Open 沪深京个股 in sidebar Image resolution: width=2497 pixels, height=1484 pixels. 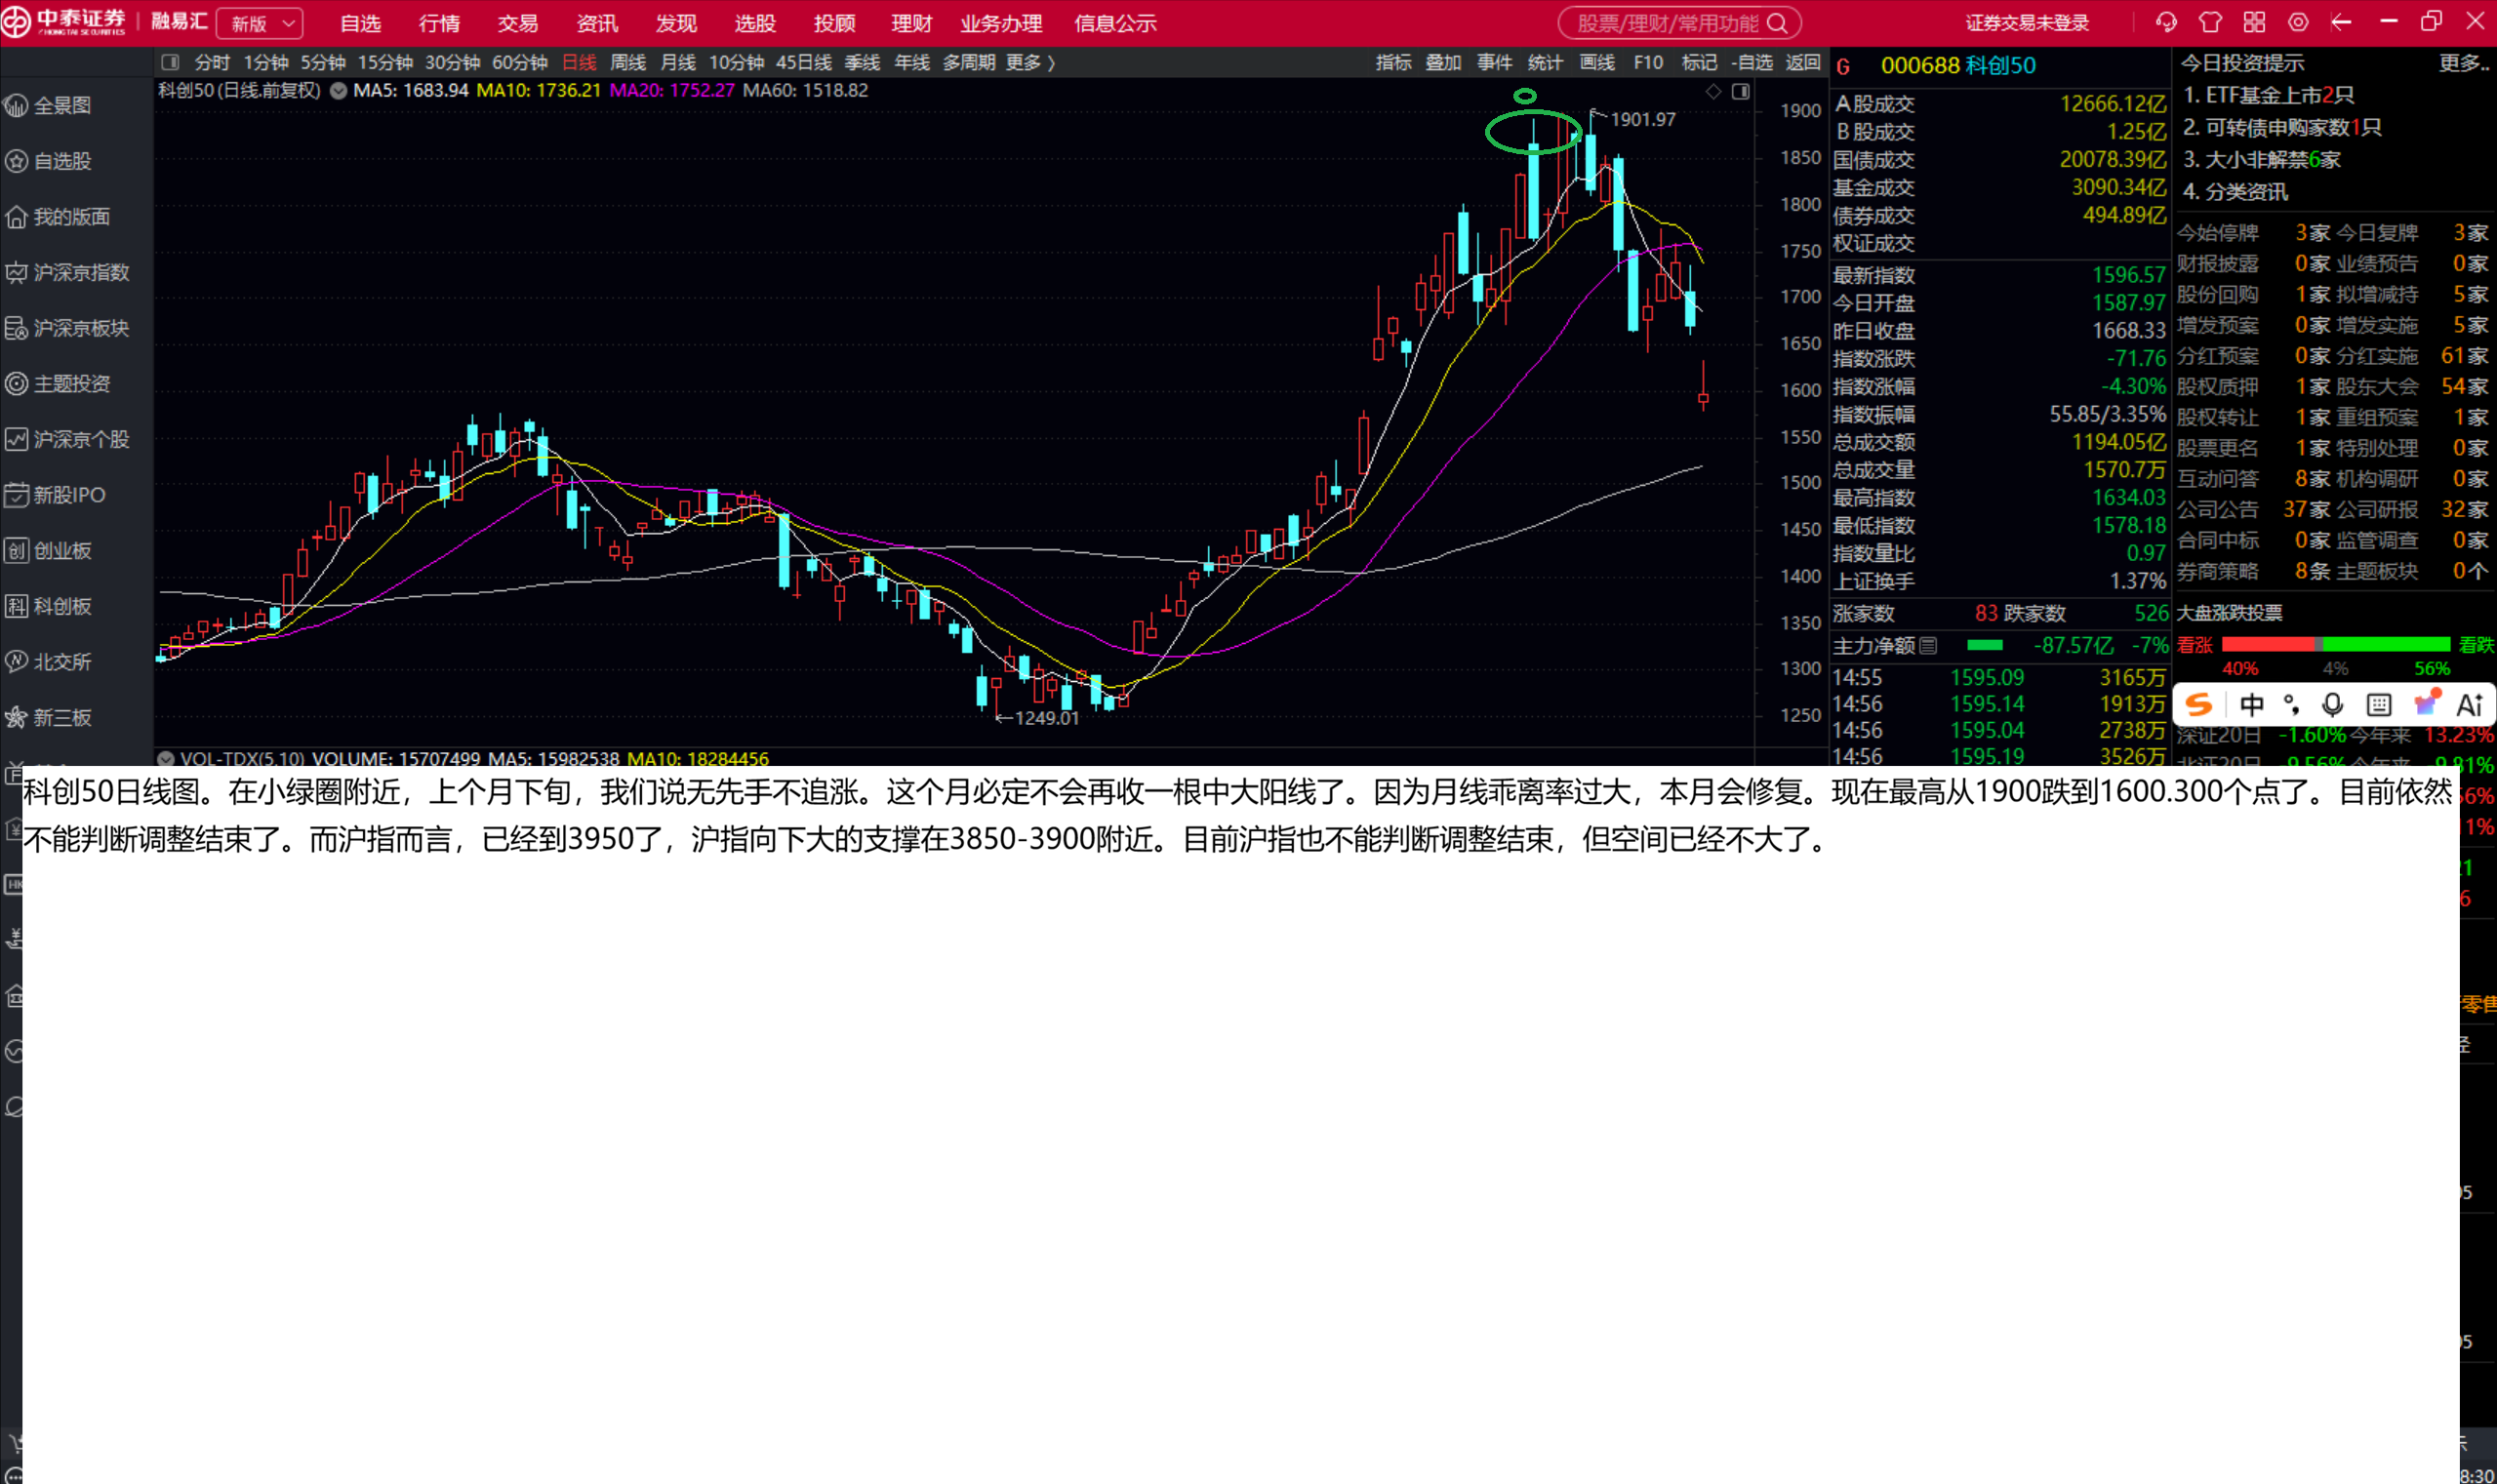[68, 439]
